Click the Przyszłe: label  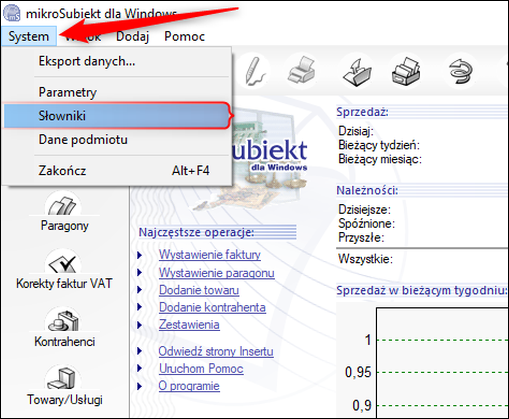click(361, 237)
